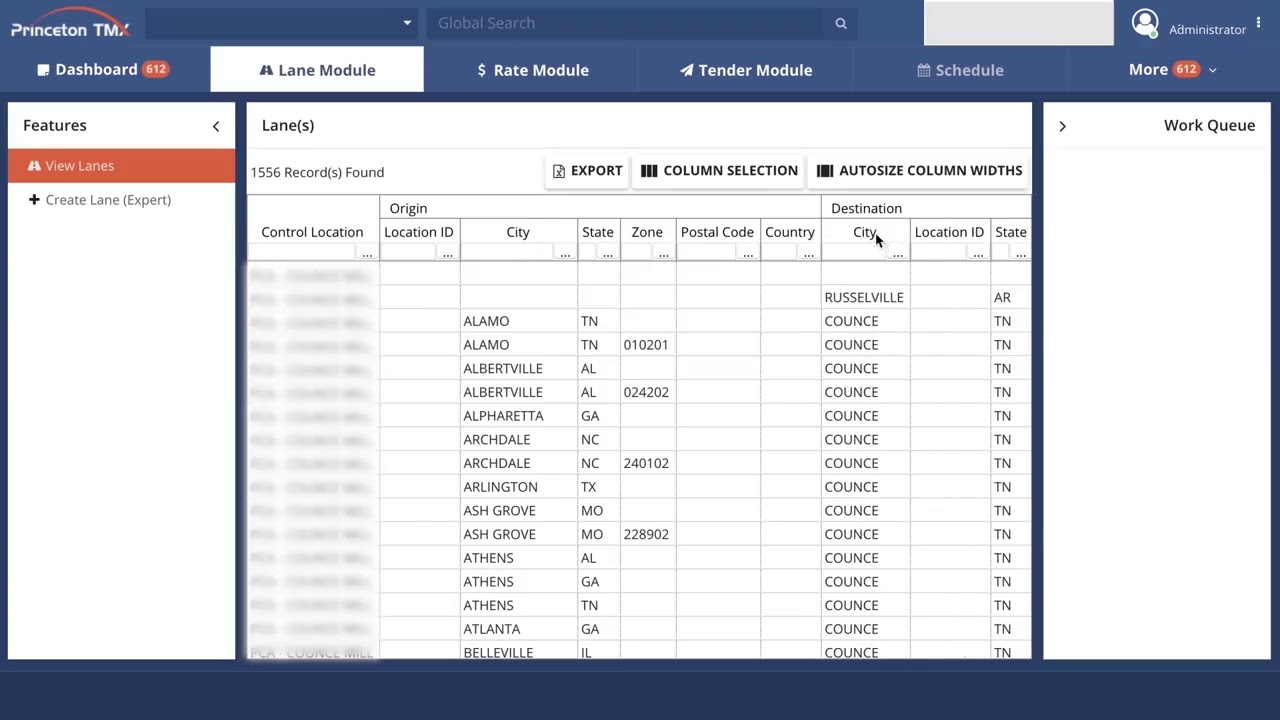Open the Tender Module tab
Screen dimensions: 1280x720
(x=746, y=70)
